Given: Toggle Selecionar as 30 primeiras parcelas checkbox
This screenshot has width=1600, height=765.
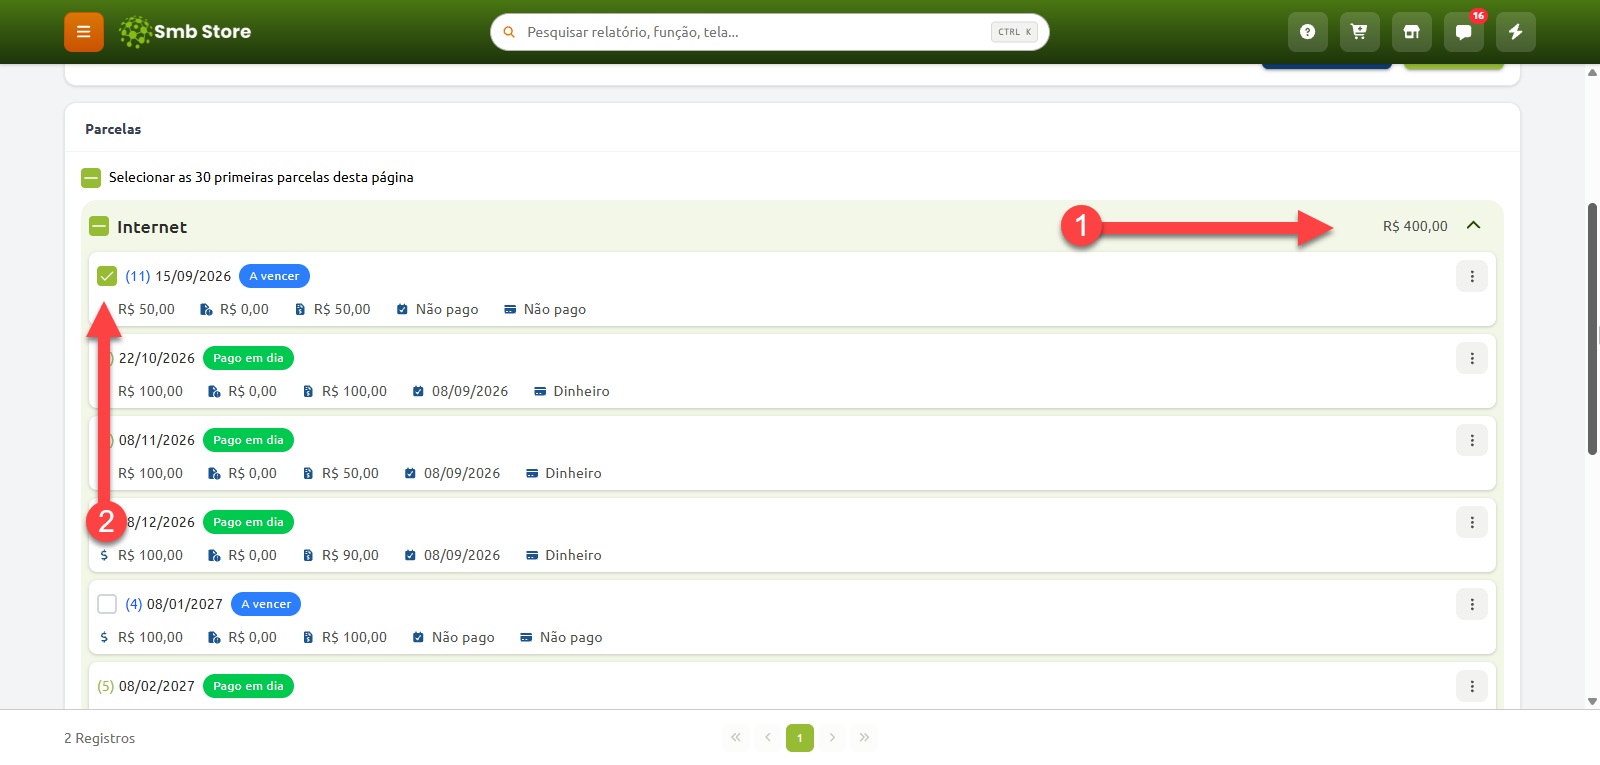Looking at the screenshot, I should click(91, 178).
